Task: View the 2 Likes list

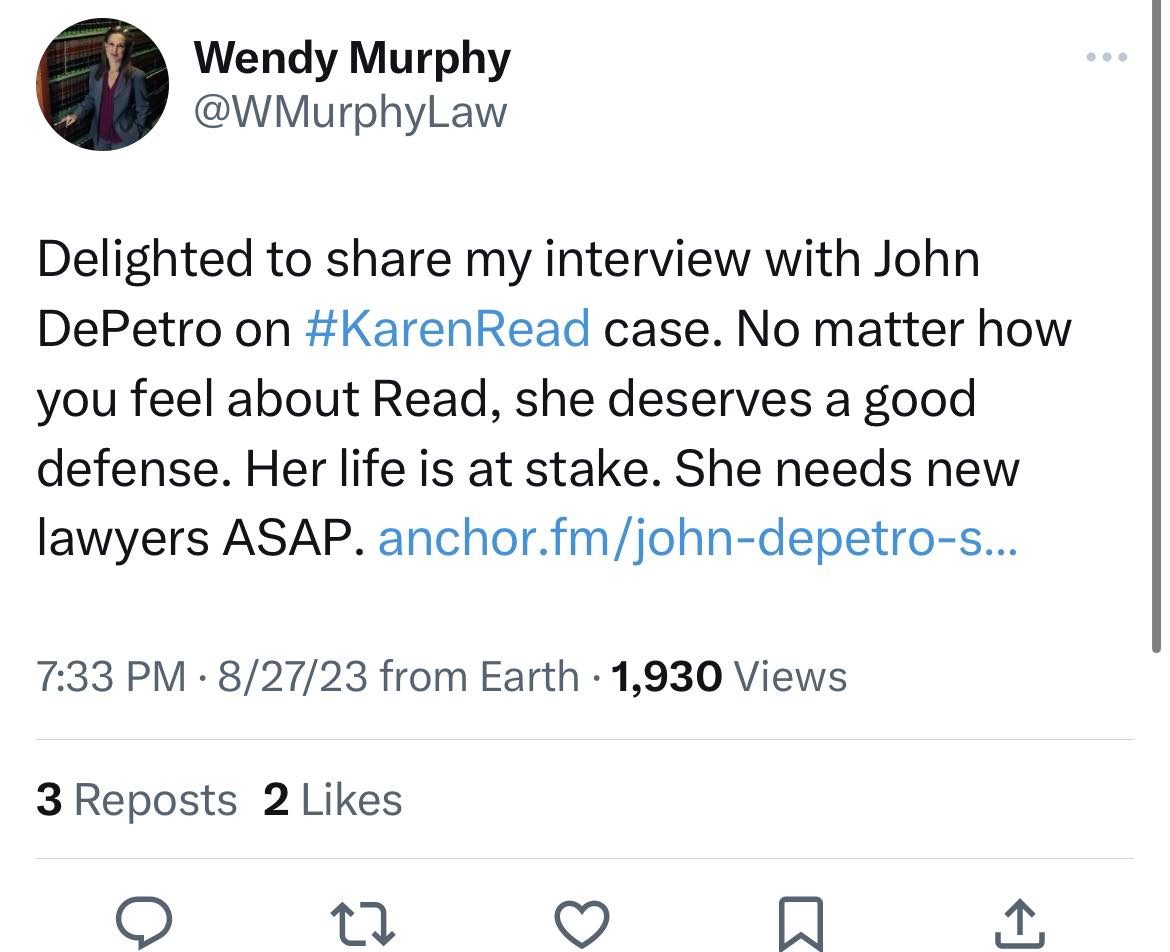Action: [333, 800]
